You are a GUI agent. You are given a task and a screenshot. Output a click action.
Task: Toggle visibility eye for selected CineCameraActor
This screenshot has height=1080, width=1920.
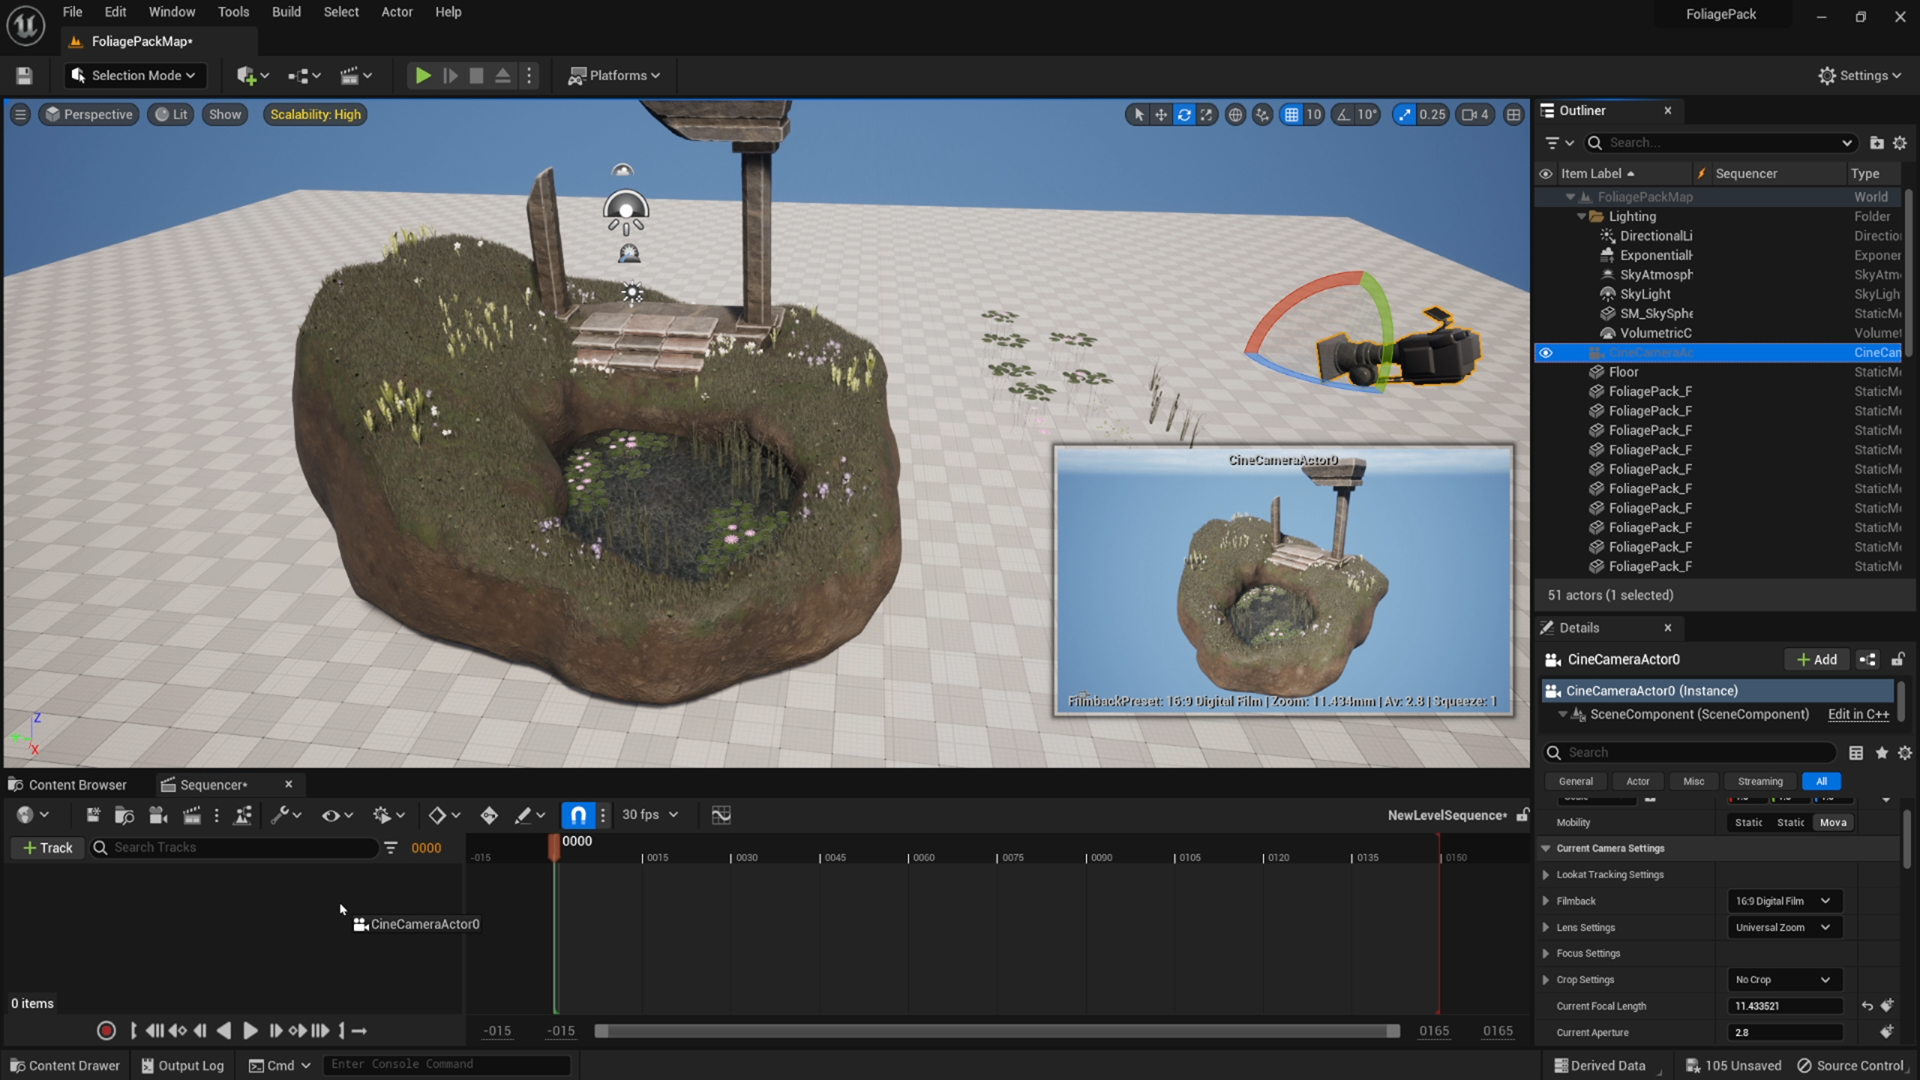point(1545,353)
